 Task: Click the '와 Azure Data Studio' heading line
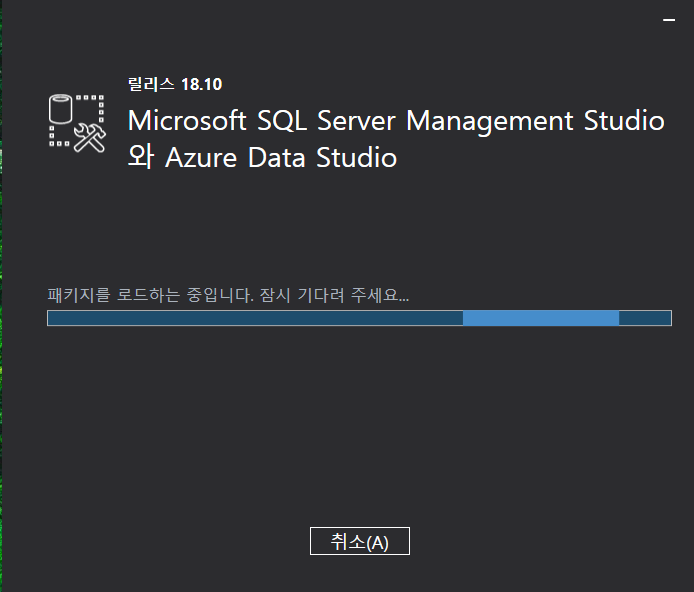(262, 158)
